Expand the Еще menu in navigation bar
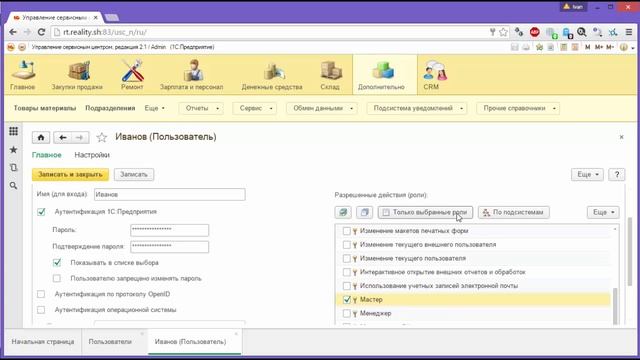The height and width of the screenshot is (360, 640). click(155, 108)
